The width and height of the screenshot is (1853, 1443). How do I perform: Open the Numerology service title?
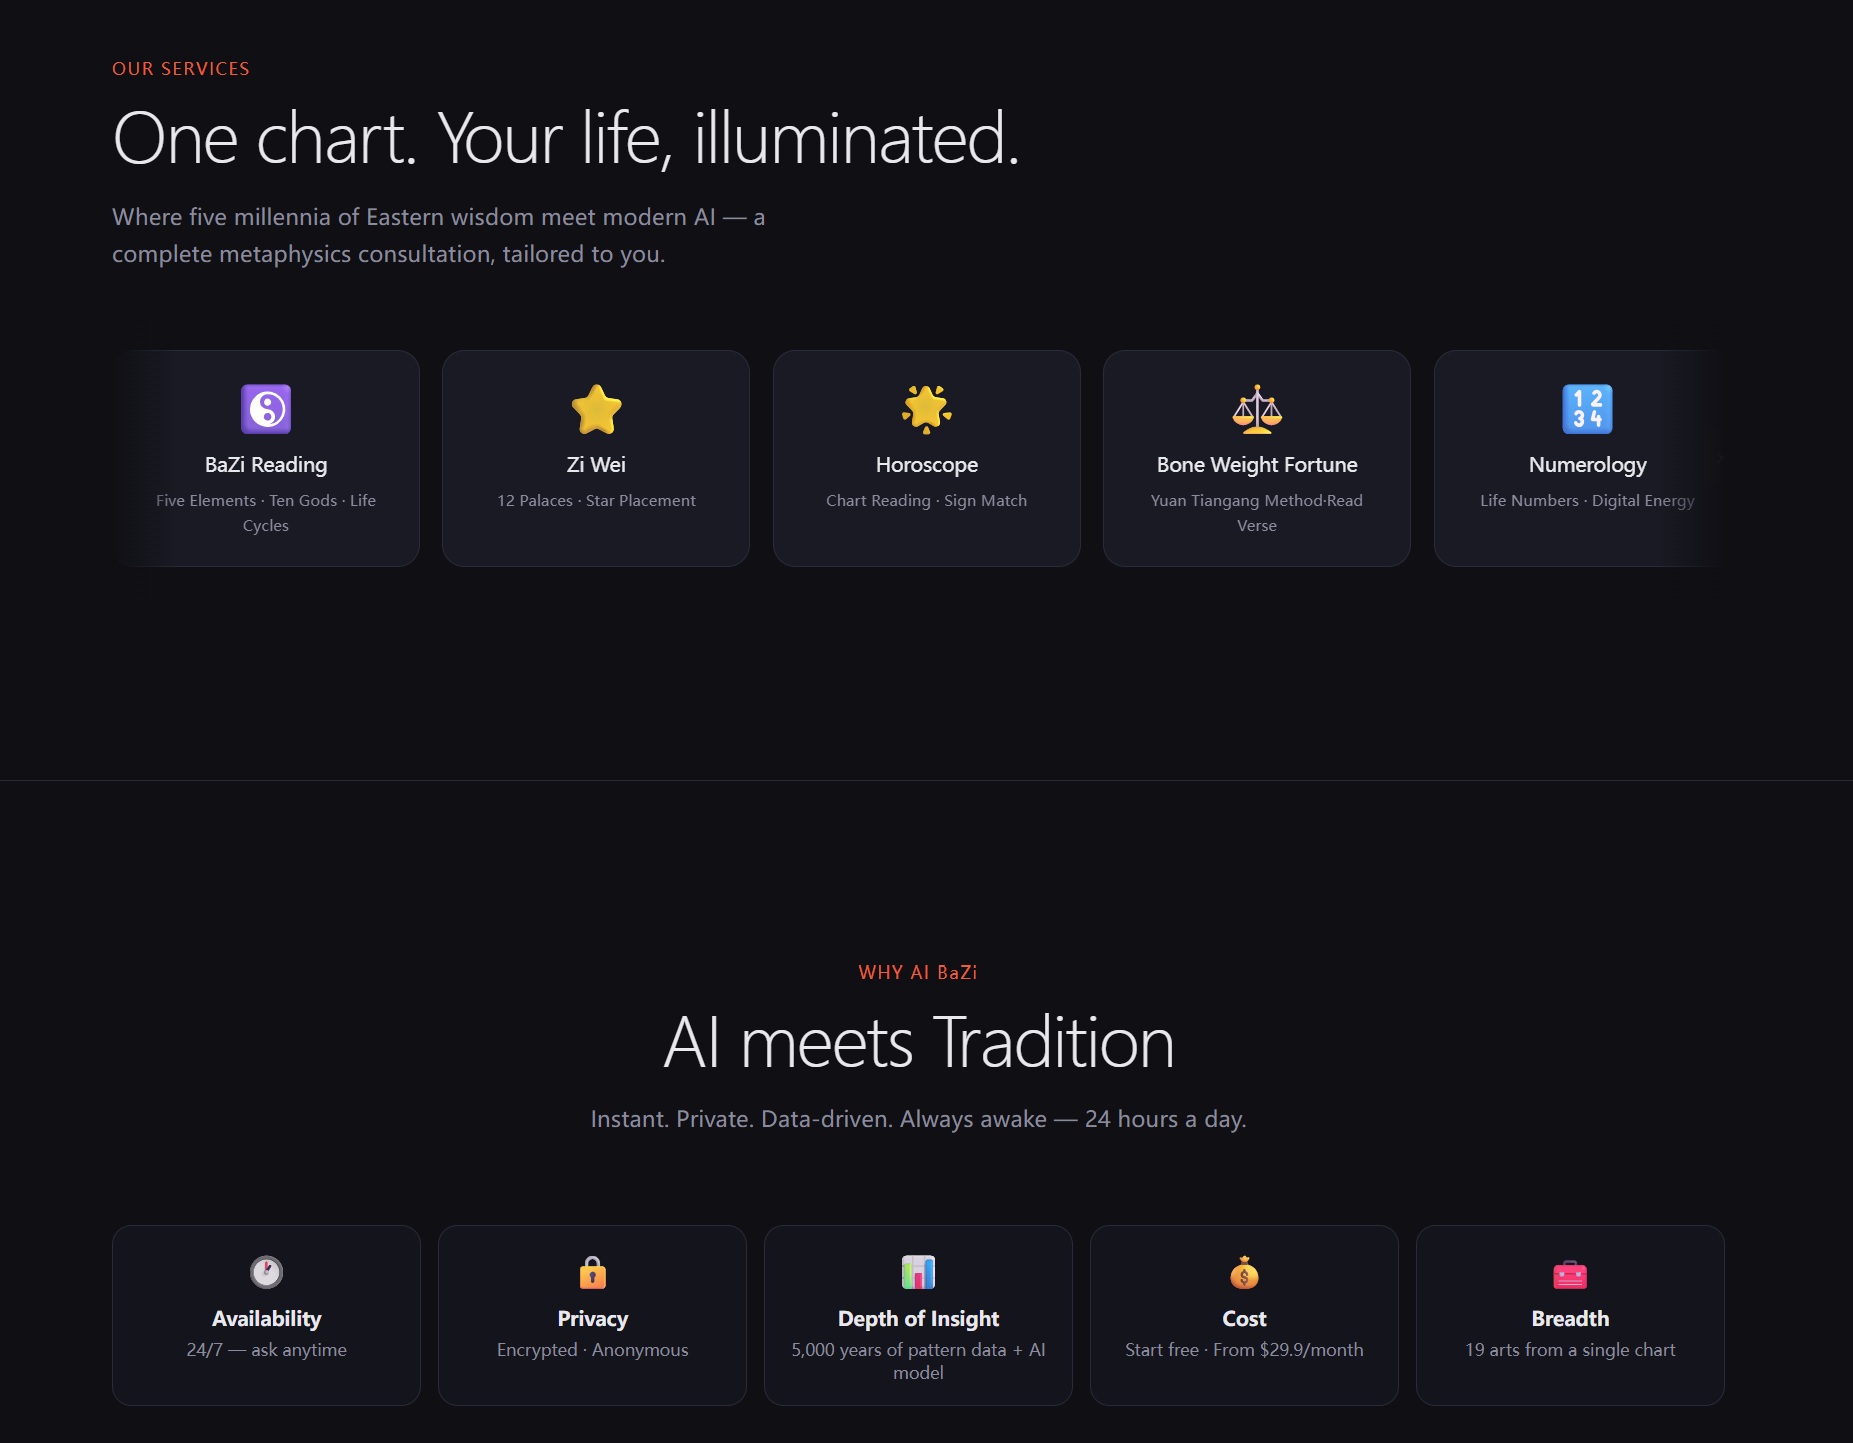click(1588, 465)
